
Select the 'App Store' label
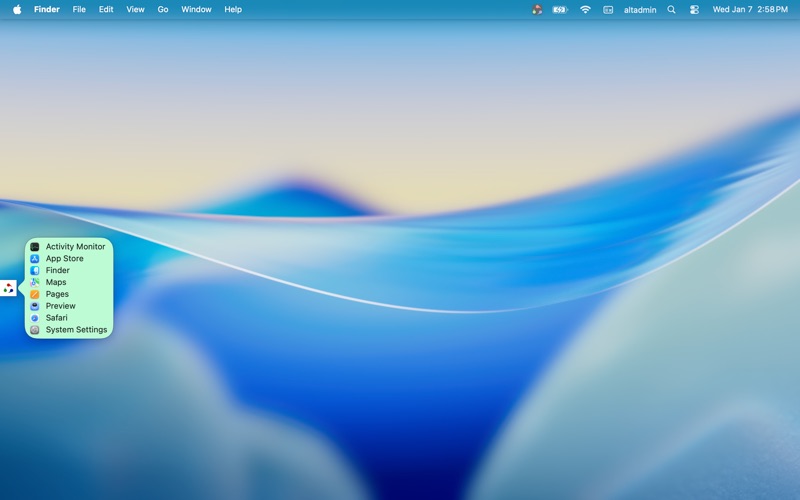(65, 259)
